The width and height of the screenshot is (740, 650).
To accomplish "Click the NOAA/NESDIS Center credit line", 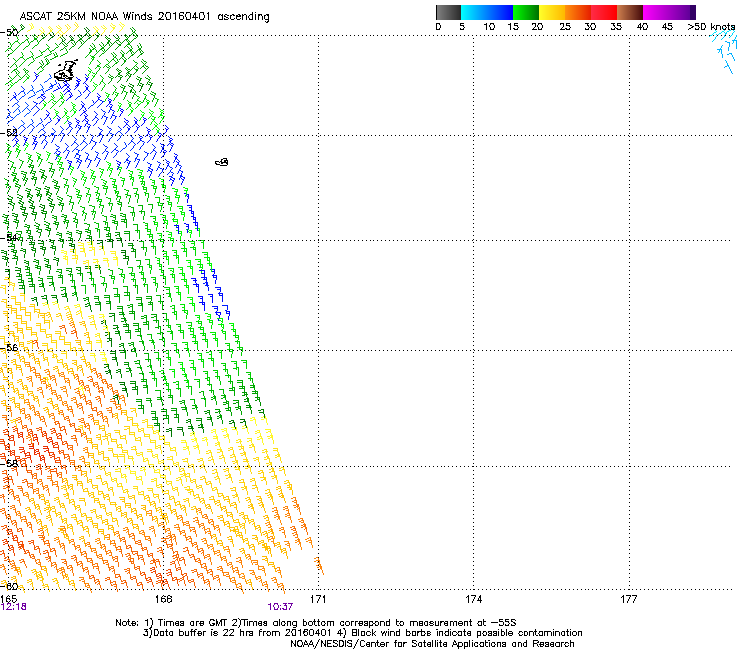I will [x=432, y=644].
